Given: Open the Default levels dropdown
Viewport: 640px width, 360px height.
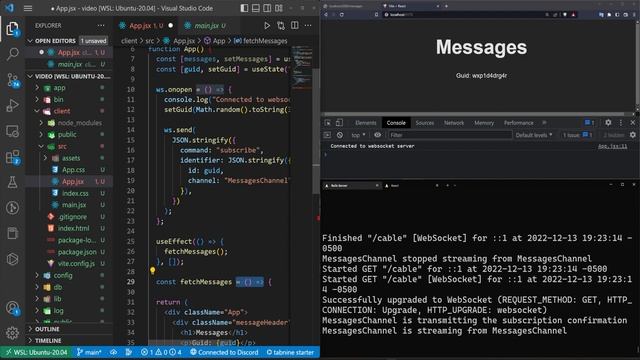Looking at the screenshot, I should click(x=533, y=135).
